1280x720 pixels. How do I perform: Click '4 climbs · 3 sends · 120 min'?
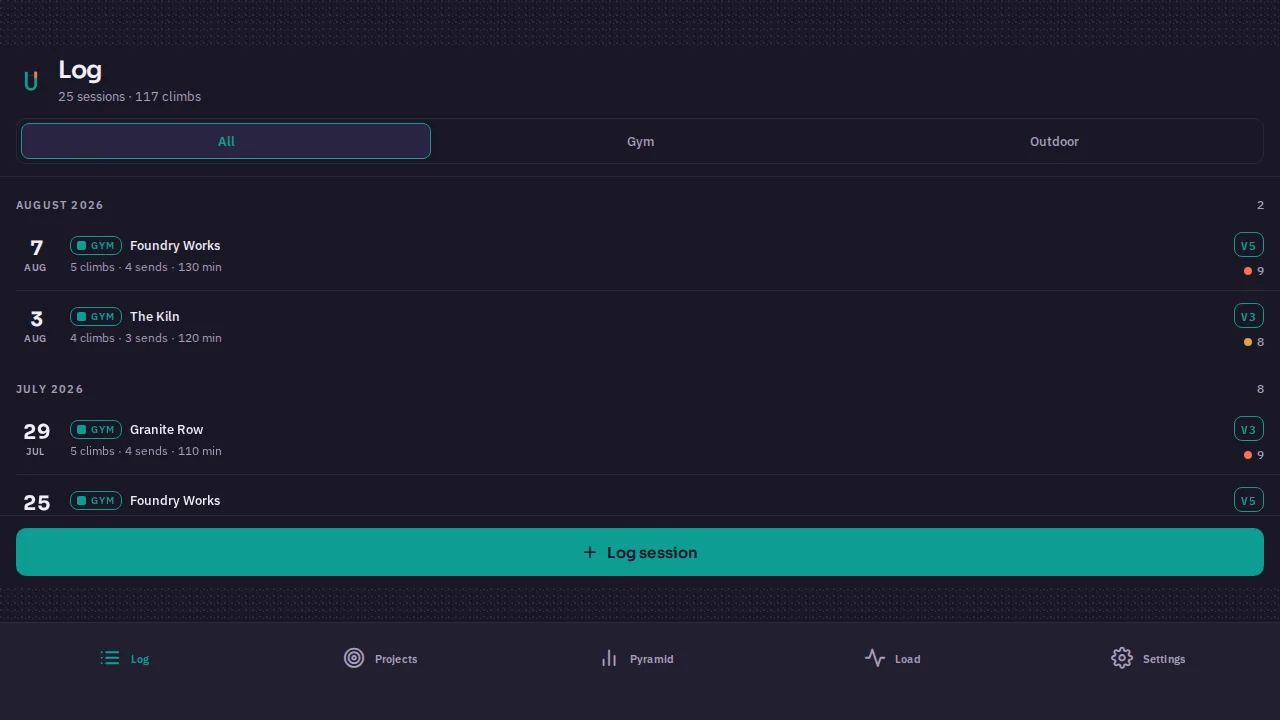tap(146, 338)
